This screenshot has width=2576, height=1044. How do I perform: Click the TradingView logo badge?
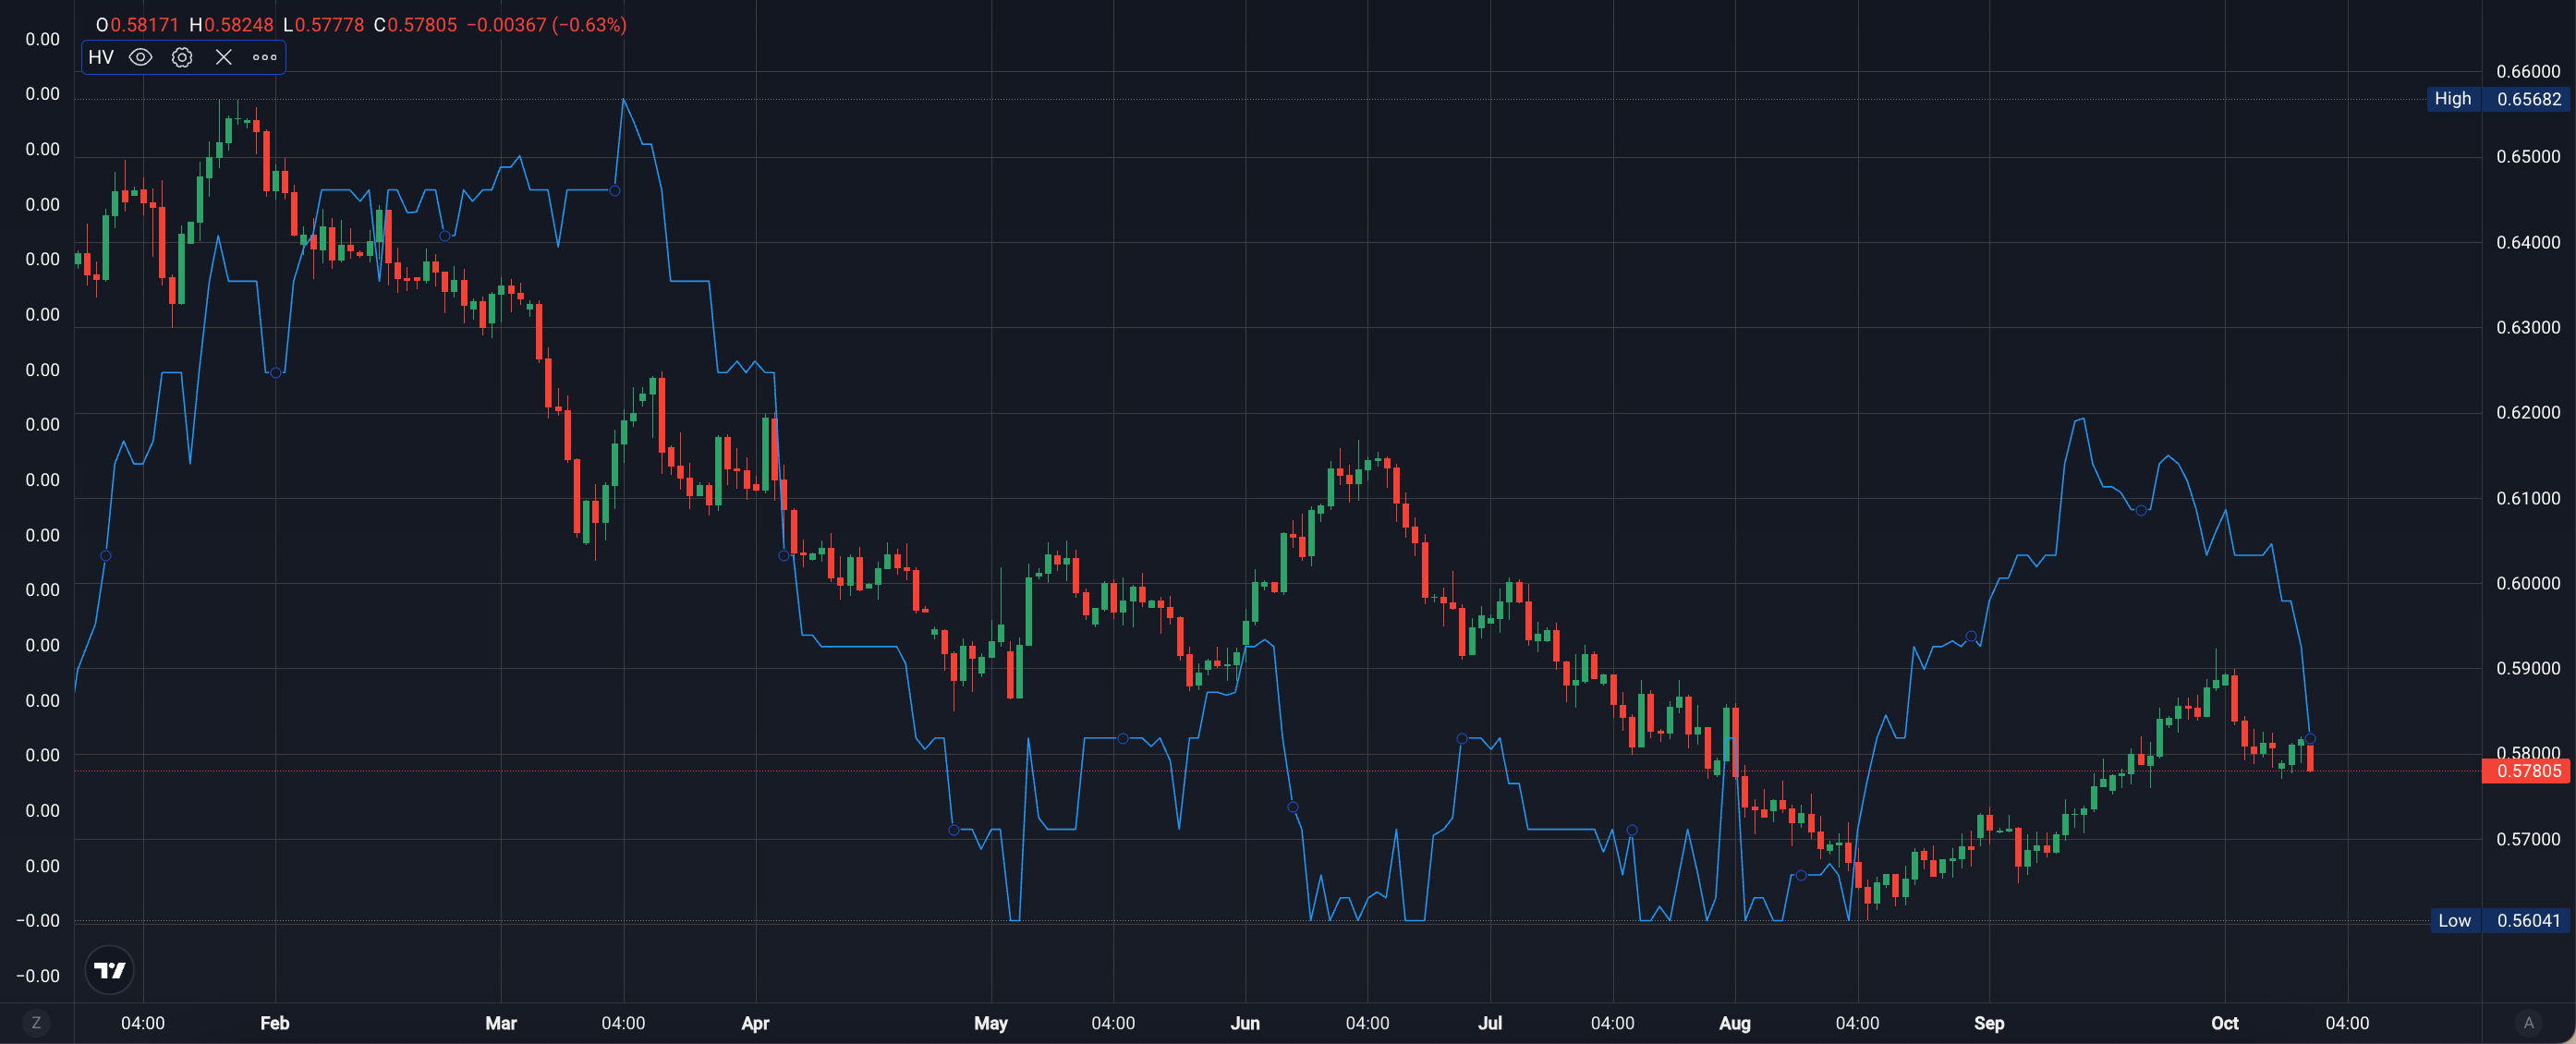[110, 969]
